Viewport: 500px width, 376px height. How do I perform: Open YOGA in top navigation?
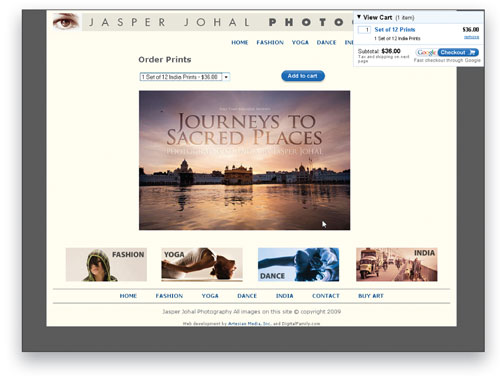[300, 42]
